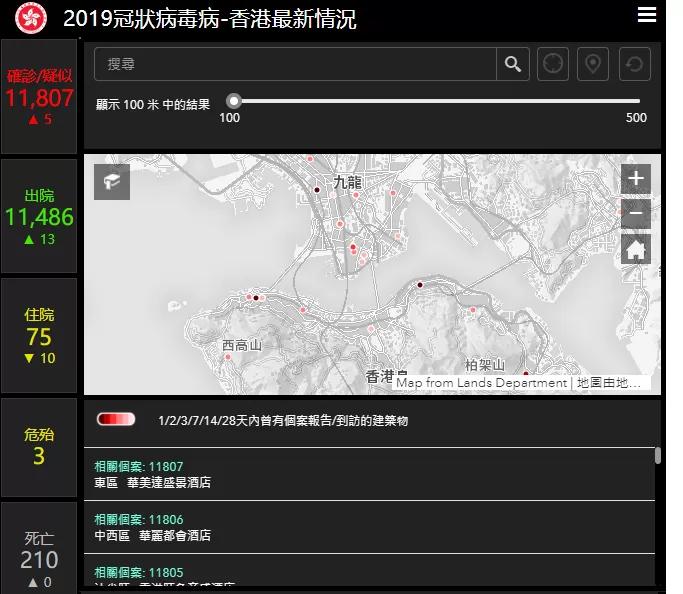Click the search magnifier icon
The height and width of the screenshot is (594, 683).
point(513,64)
